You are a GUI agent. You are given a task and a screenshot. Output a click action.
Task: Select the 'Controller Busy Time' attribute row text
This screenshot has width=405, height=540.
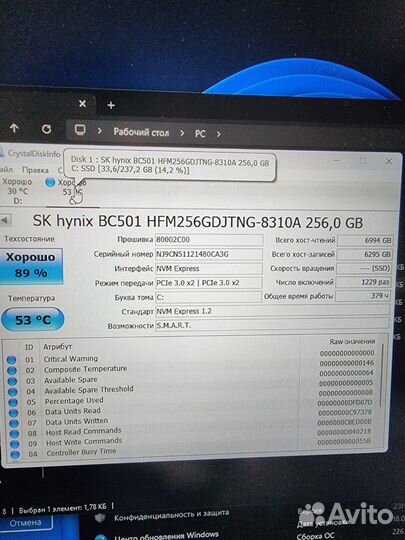[x=81, y=452]
